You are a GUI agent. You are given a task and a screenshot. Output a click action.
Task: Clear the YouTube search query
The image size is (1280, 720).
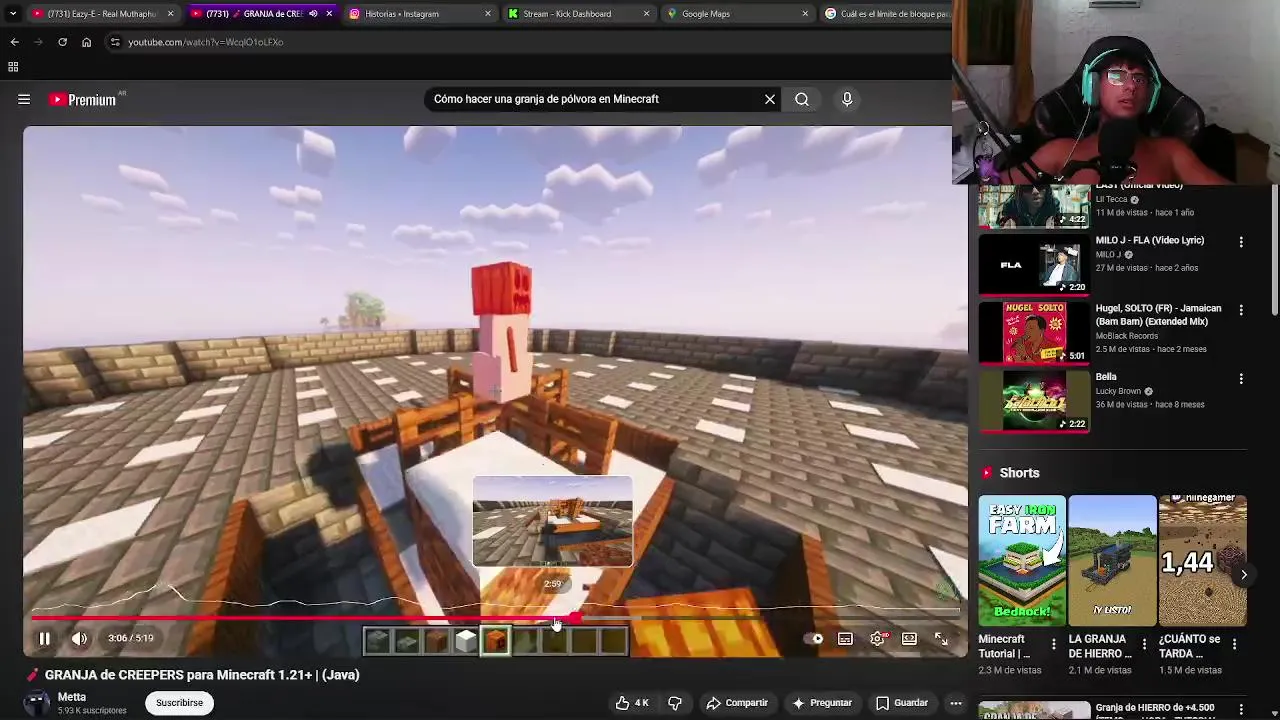[x=770, y=99]
